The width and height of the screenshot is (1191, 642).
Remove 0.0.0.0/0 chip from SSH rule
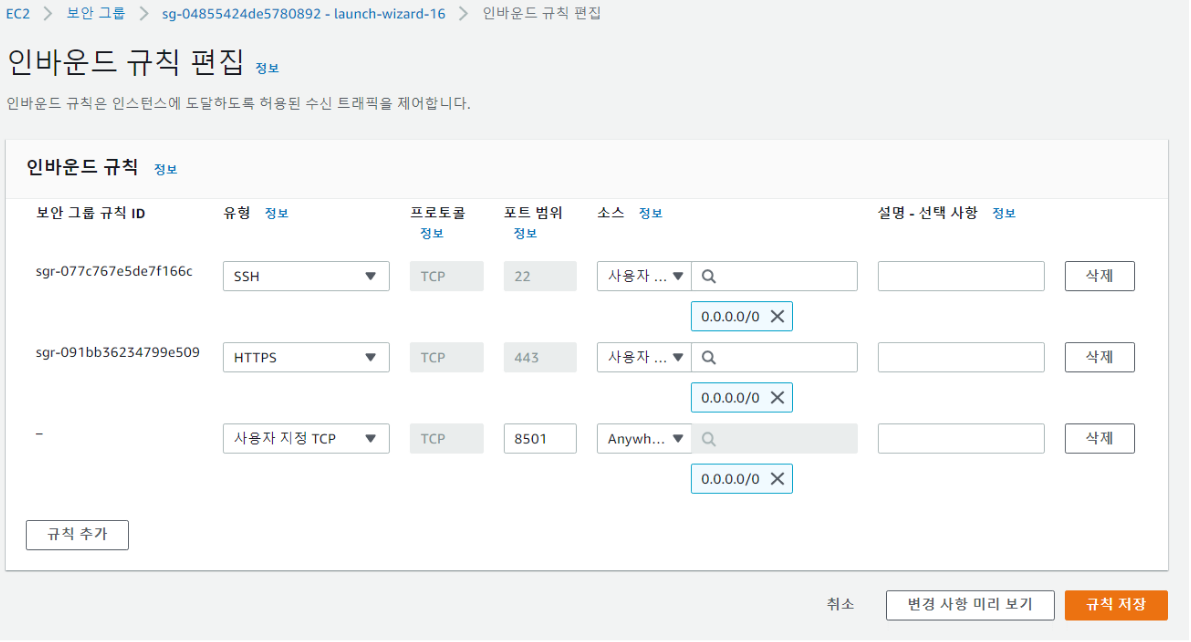tap(777, 317)
